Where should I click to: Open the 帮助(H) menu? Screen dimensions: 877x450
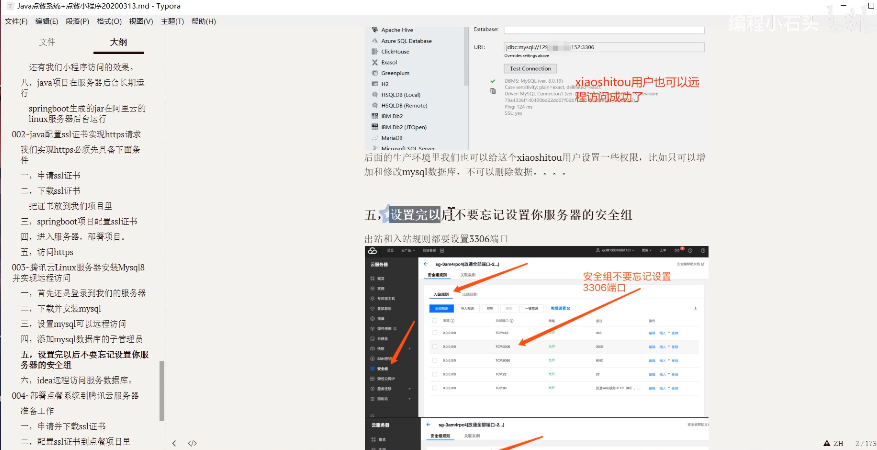[204, 21]
